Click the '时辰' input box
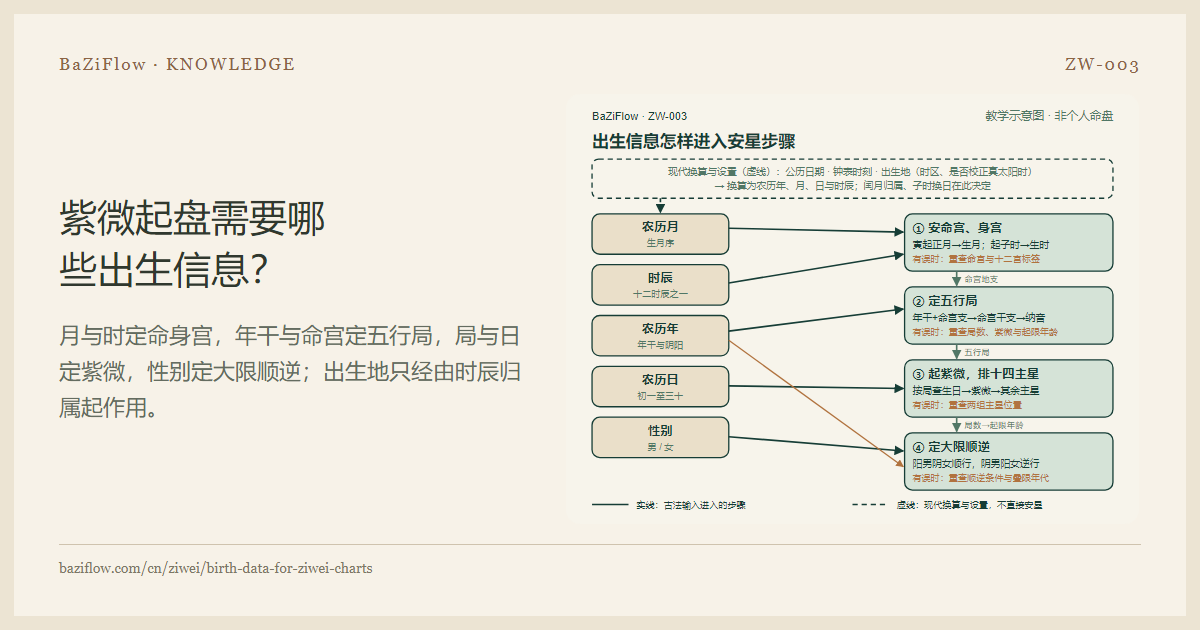Viewport: 1200px width, 630px height. (660, 285)
